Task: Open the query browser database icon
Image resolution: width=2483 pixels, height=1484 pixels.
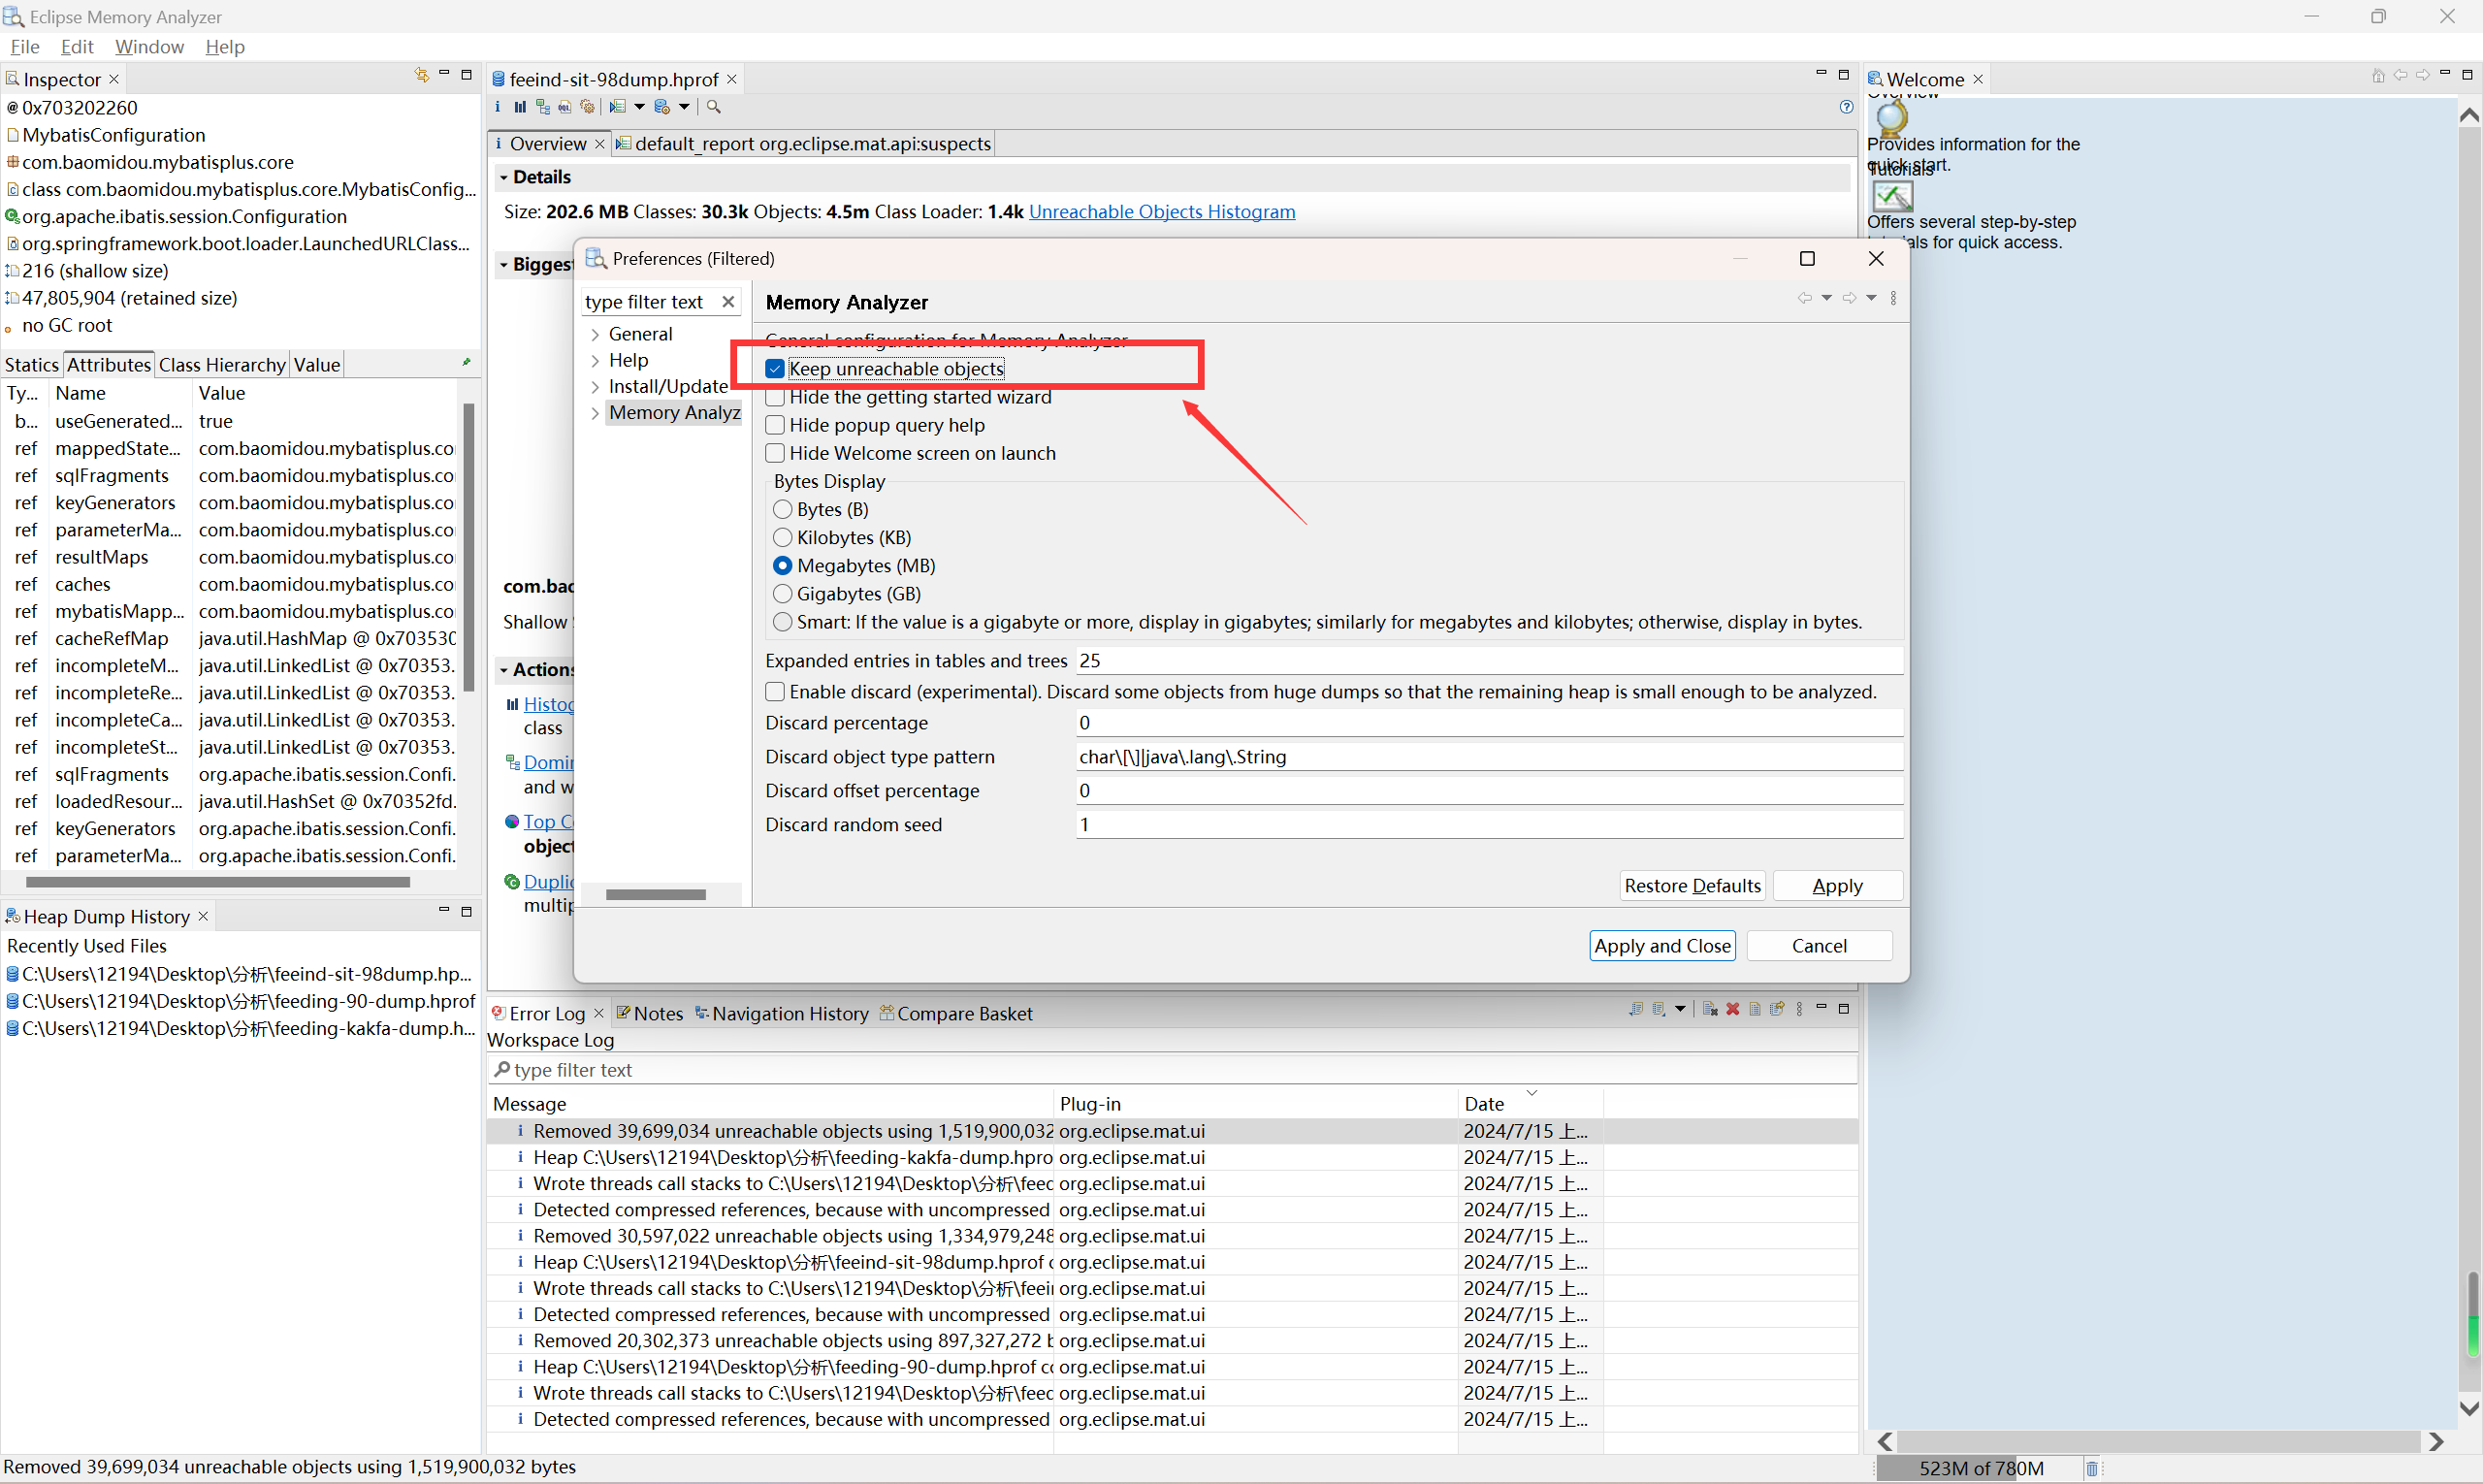Action: 662,107
